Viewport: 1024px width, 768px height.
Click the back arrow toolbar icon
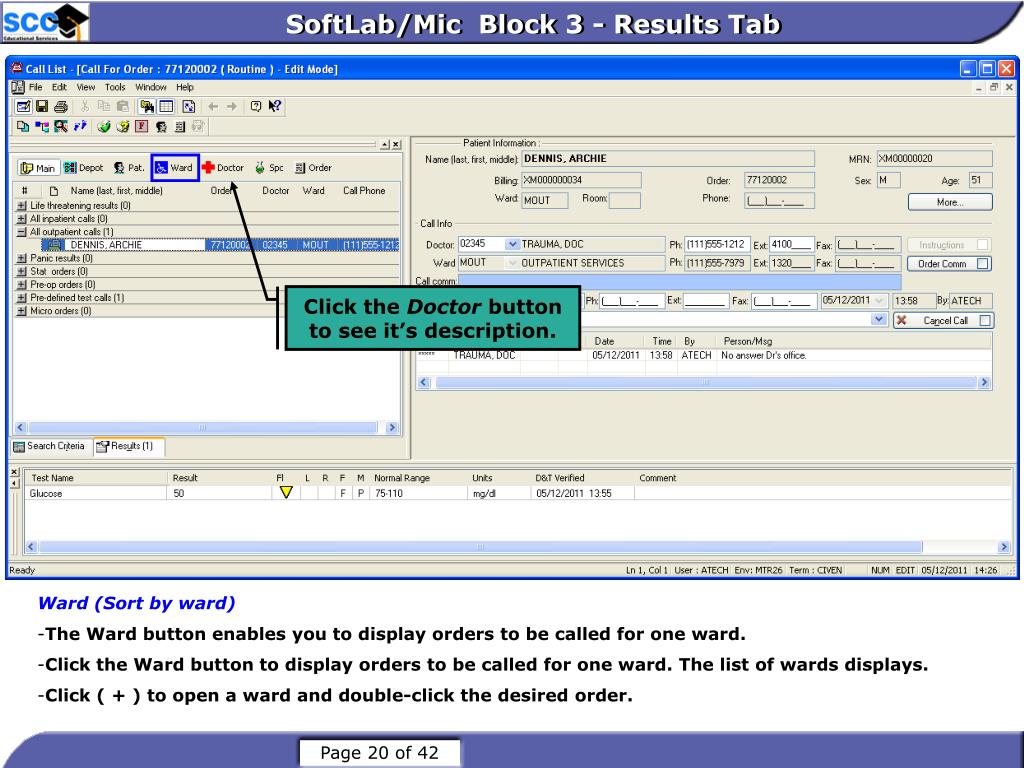[213, 106]
